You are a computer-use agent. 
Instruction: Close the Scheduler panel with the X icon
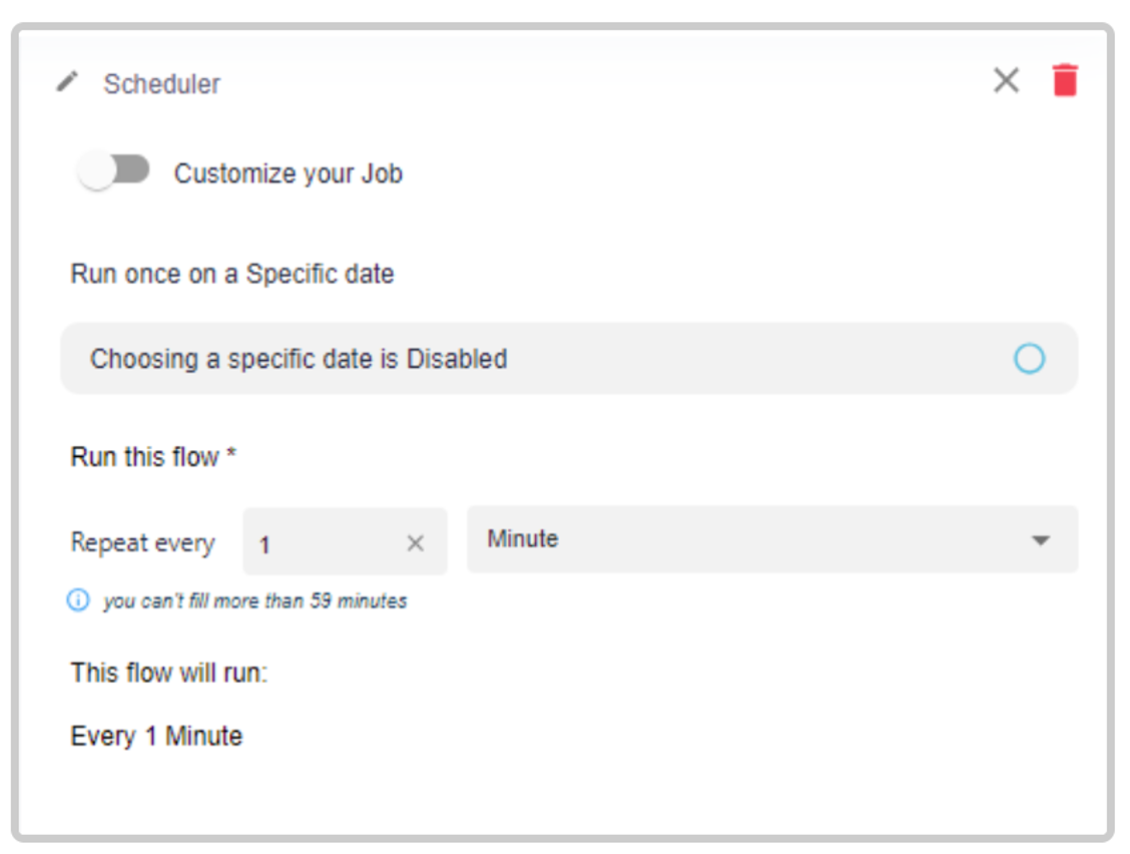(1006, 80)
